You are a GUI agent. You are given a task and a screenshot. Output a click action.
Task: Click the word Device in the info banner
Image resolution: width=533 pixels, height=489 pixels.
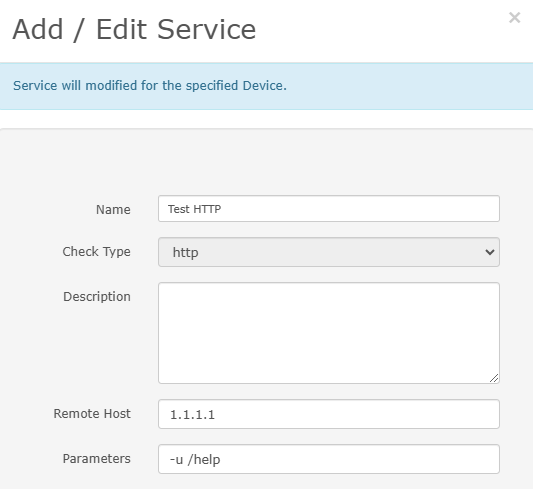[x=264, y=85]
